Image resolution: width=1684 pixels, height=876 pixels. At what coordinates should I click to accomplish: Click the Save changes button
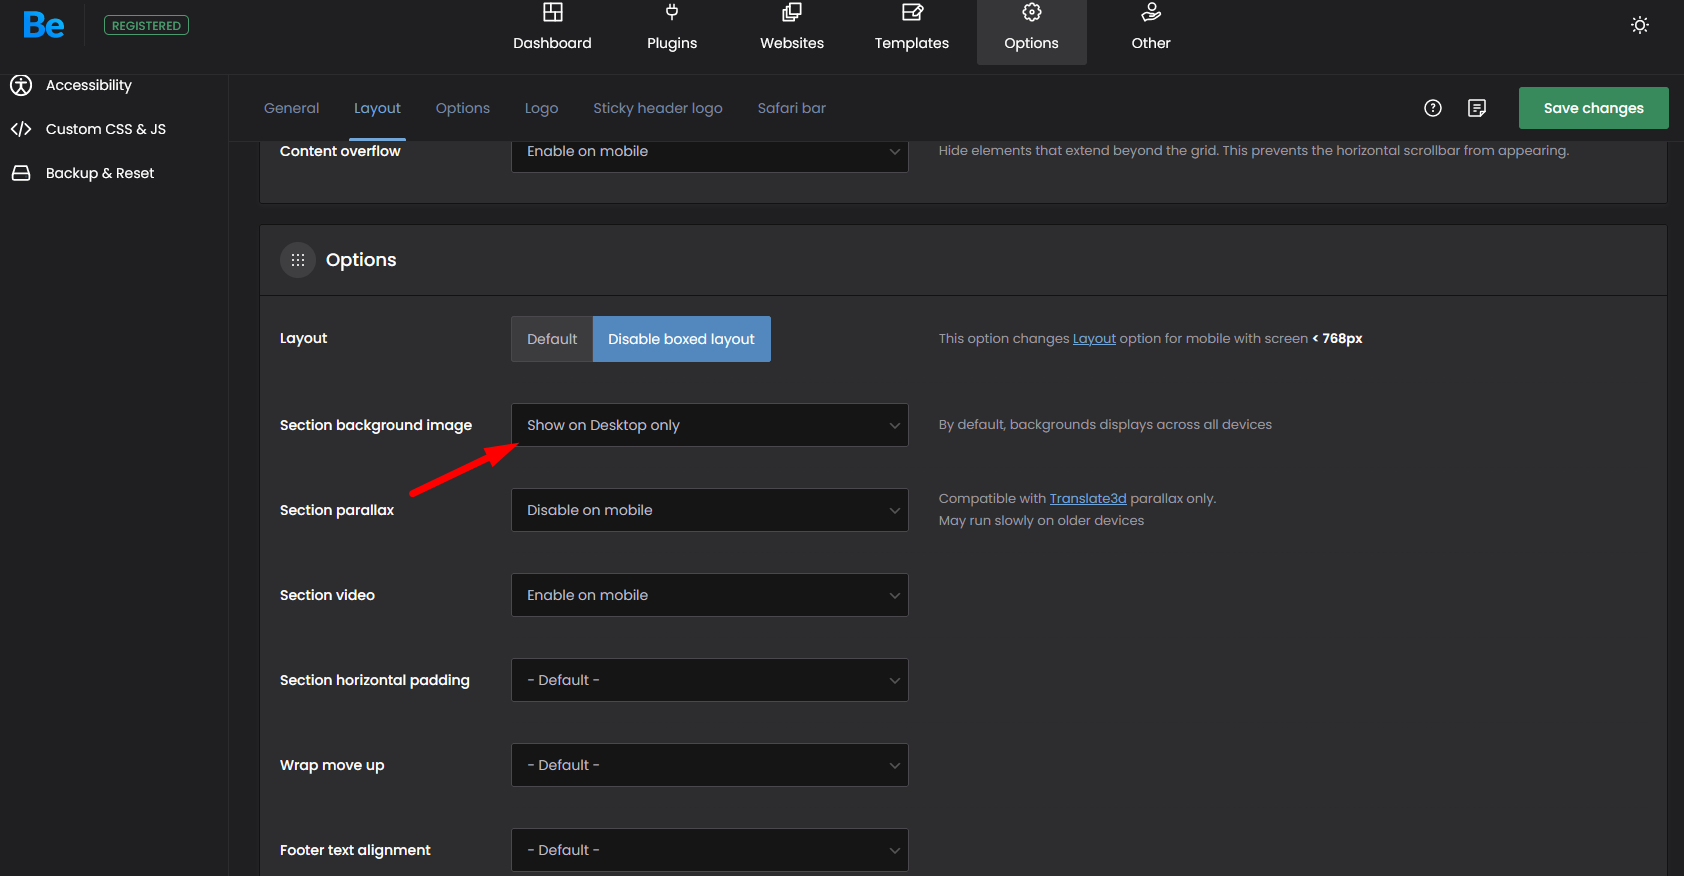click(1594, 108)
